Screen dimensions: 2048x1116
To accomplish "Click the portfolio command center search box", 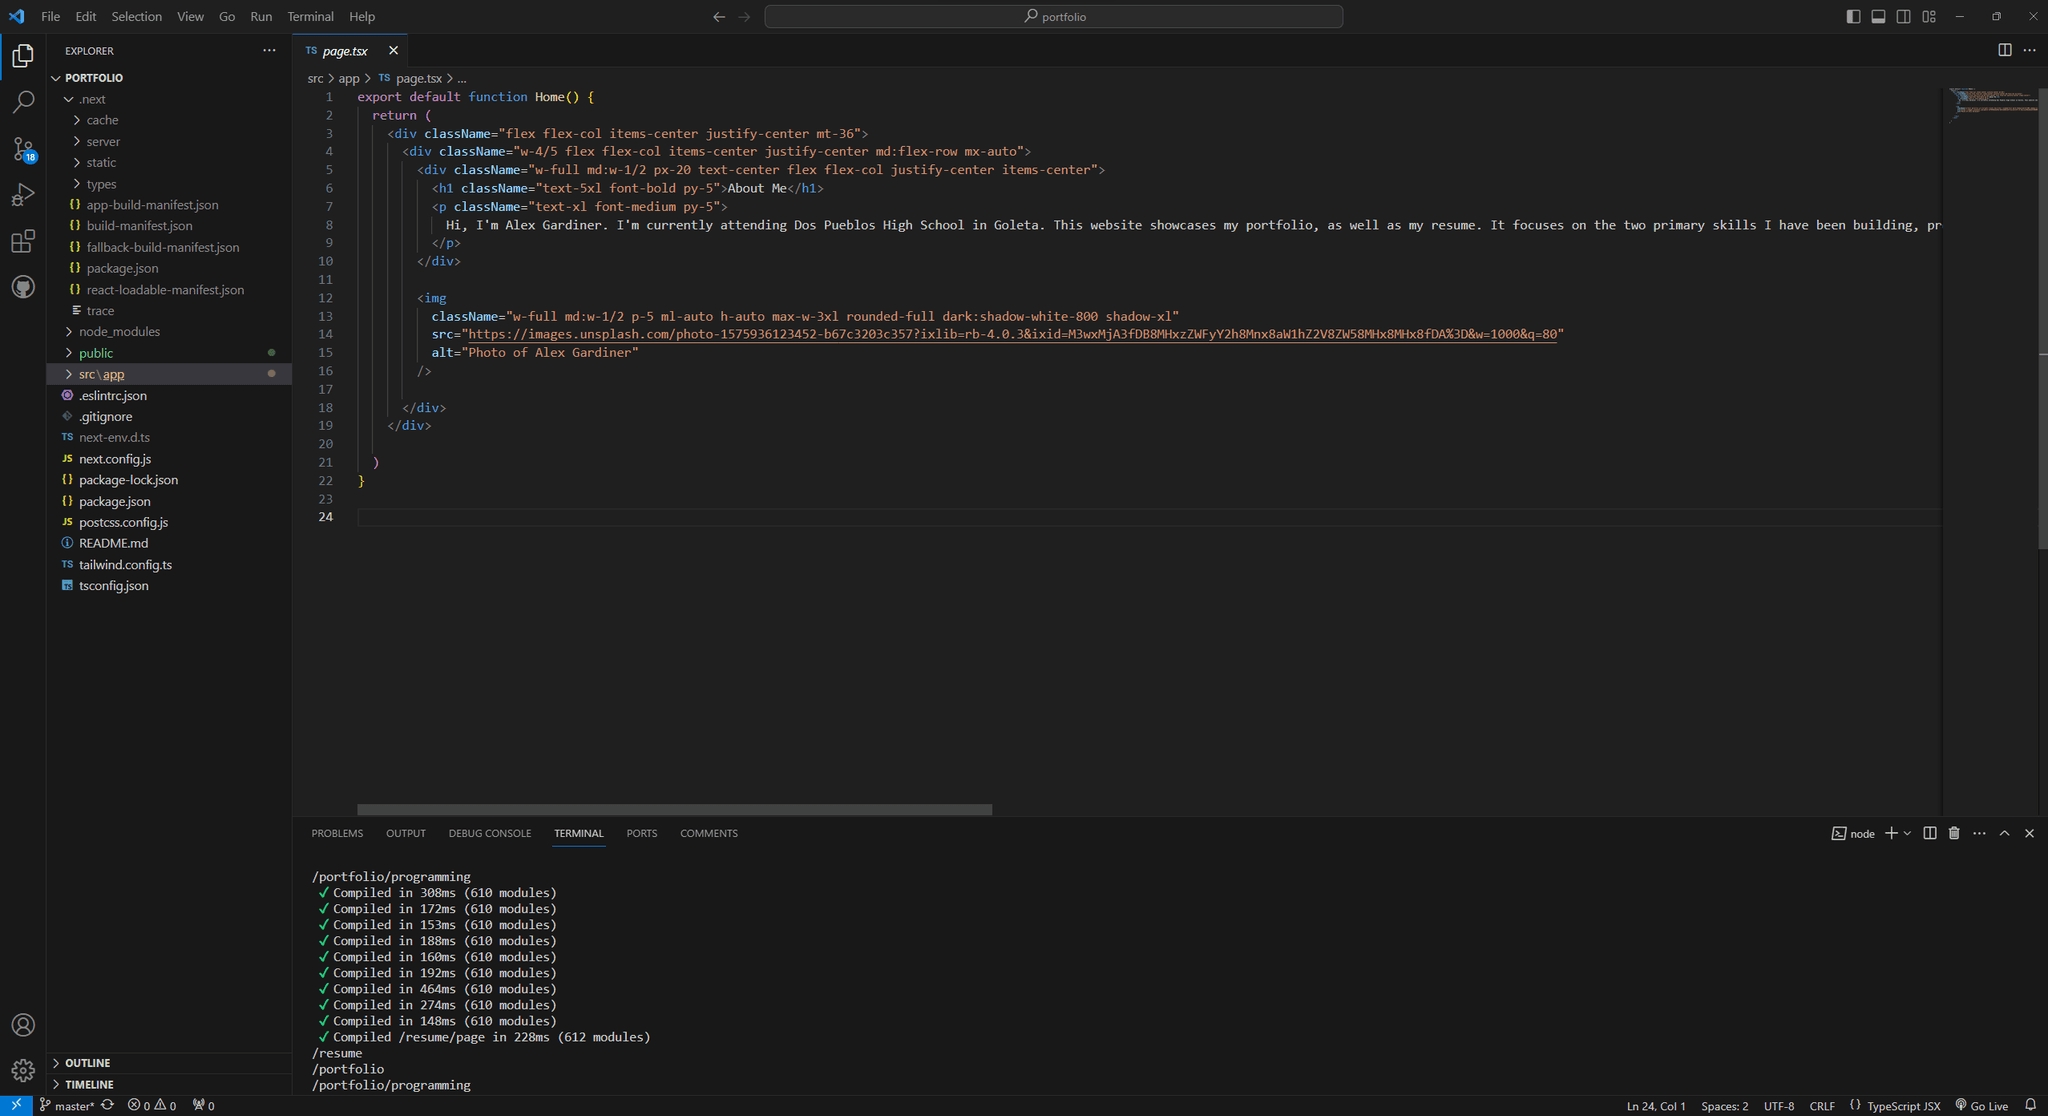I will [x=1053, y=16].
